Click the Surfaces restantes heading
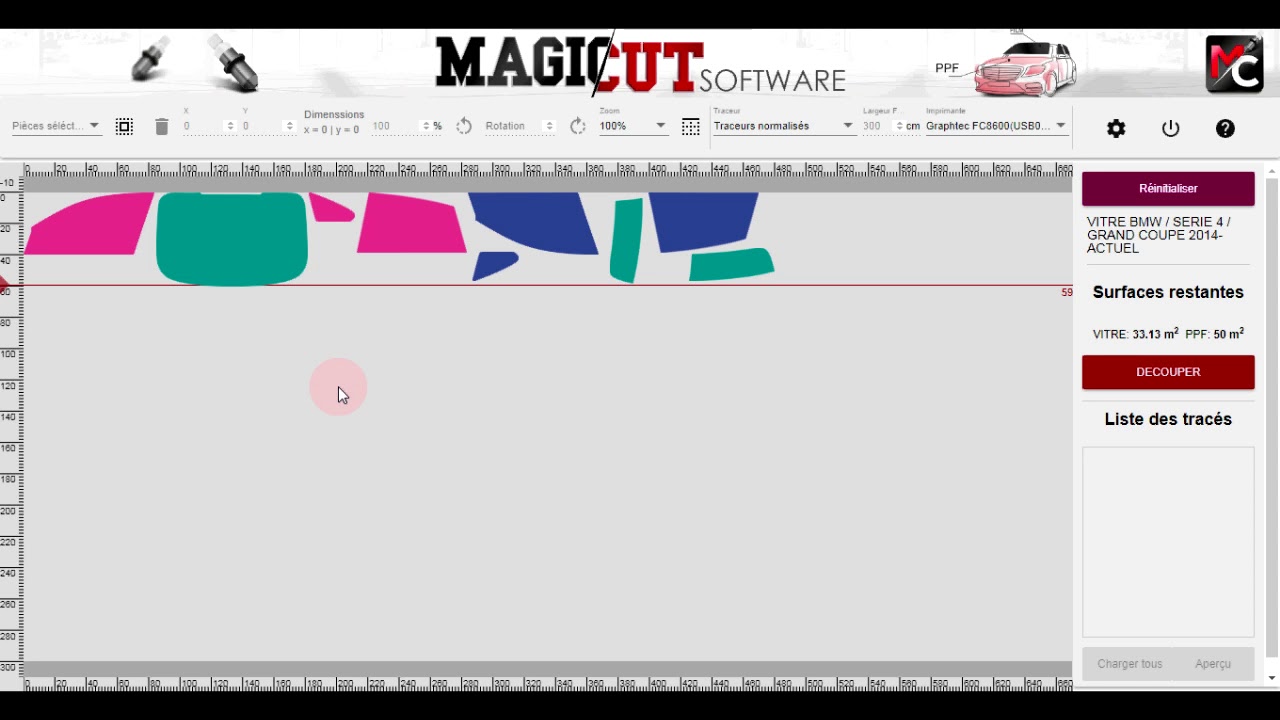 pyautogui.click(x=1168, y=292)
